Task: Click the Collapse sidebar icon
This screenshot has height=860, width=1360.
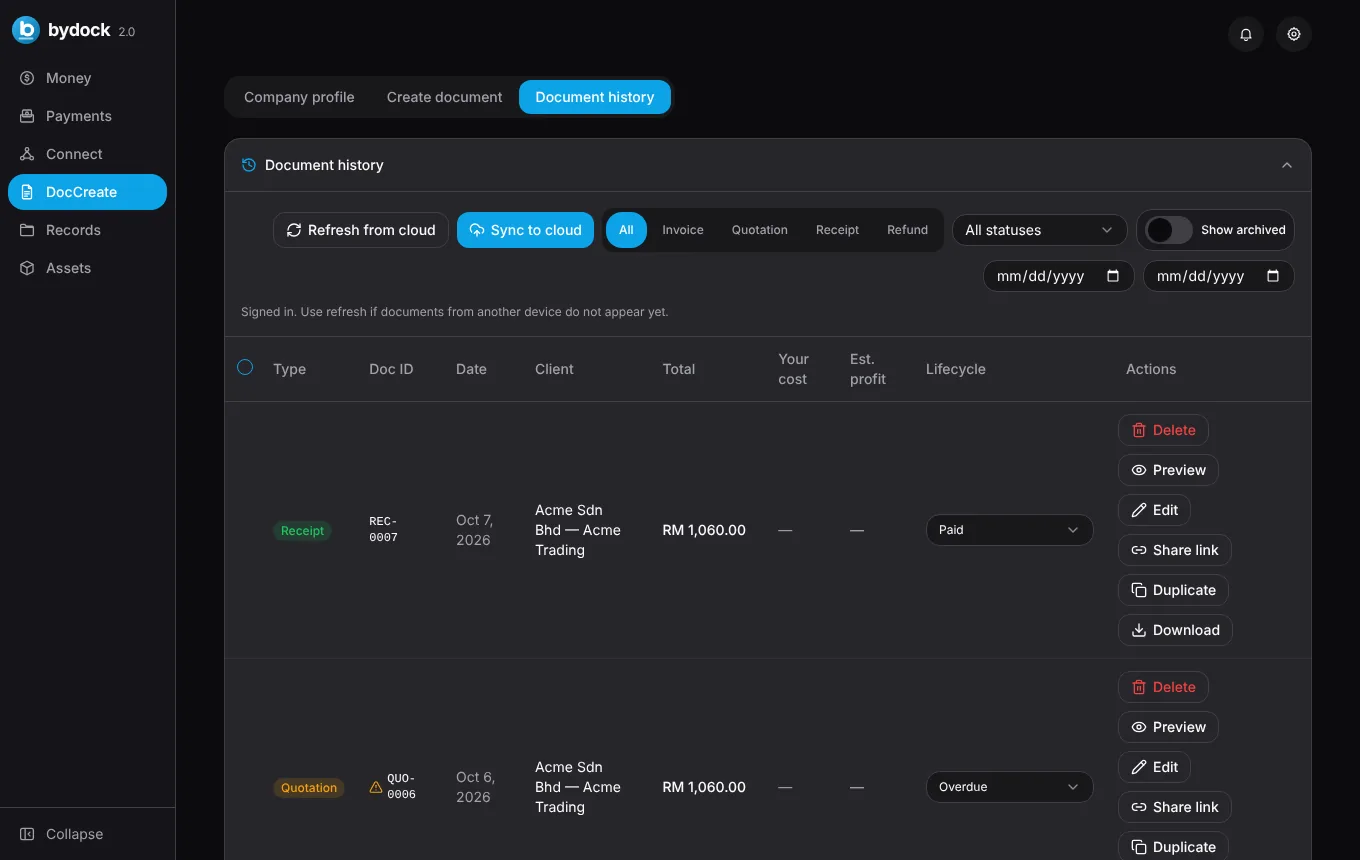Action: (27, 834)
